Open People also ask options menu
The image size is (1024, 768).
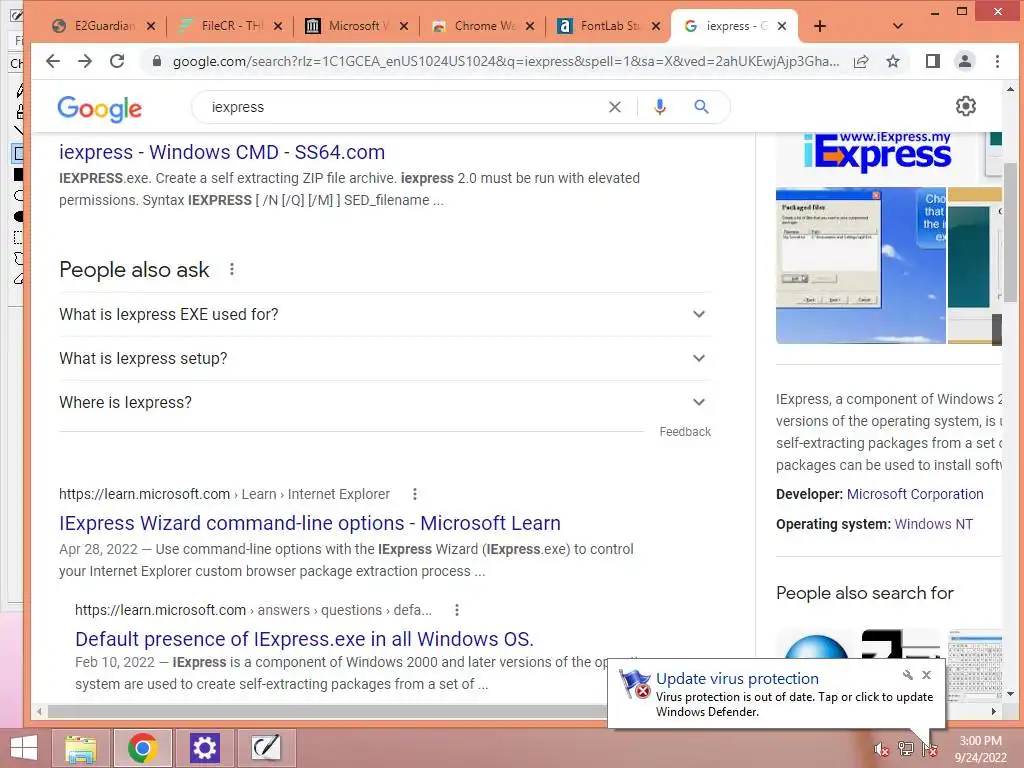(232, 269)
